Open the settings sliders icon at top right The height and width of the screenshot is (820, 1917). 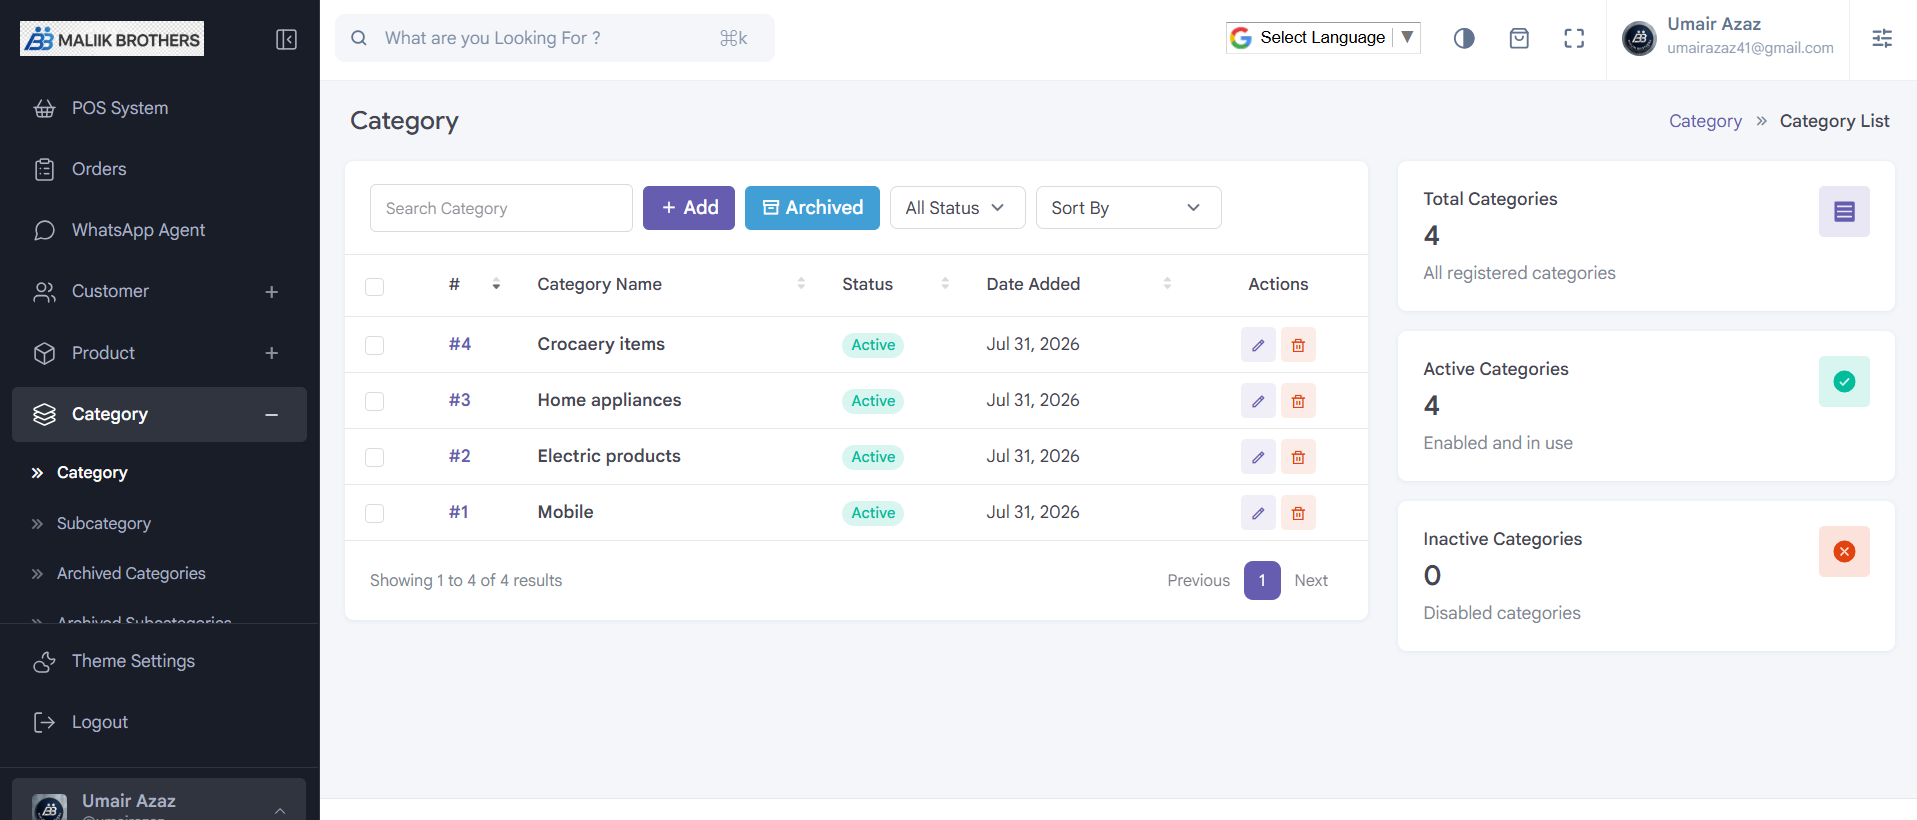[1882, 38]
